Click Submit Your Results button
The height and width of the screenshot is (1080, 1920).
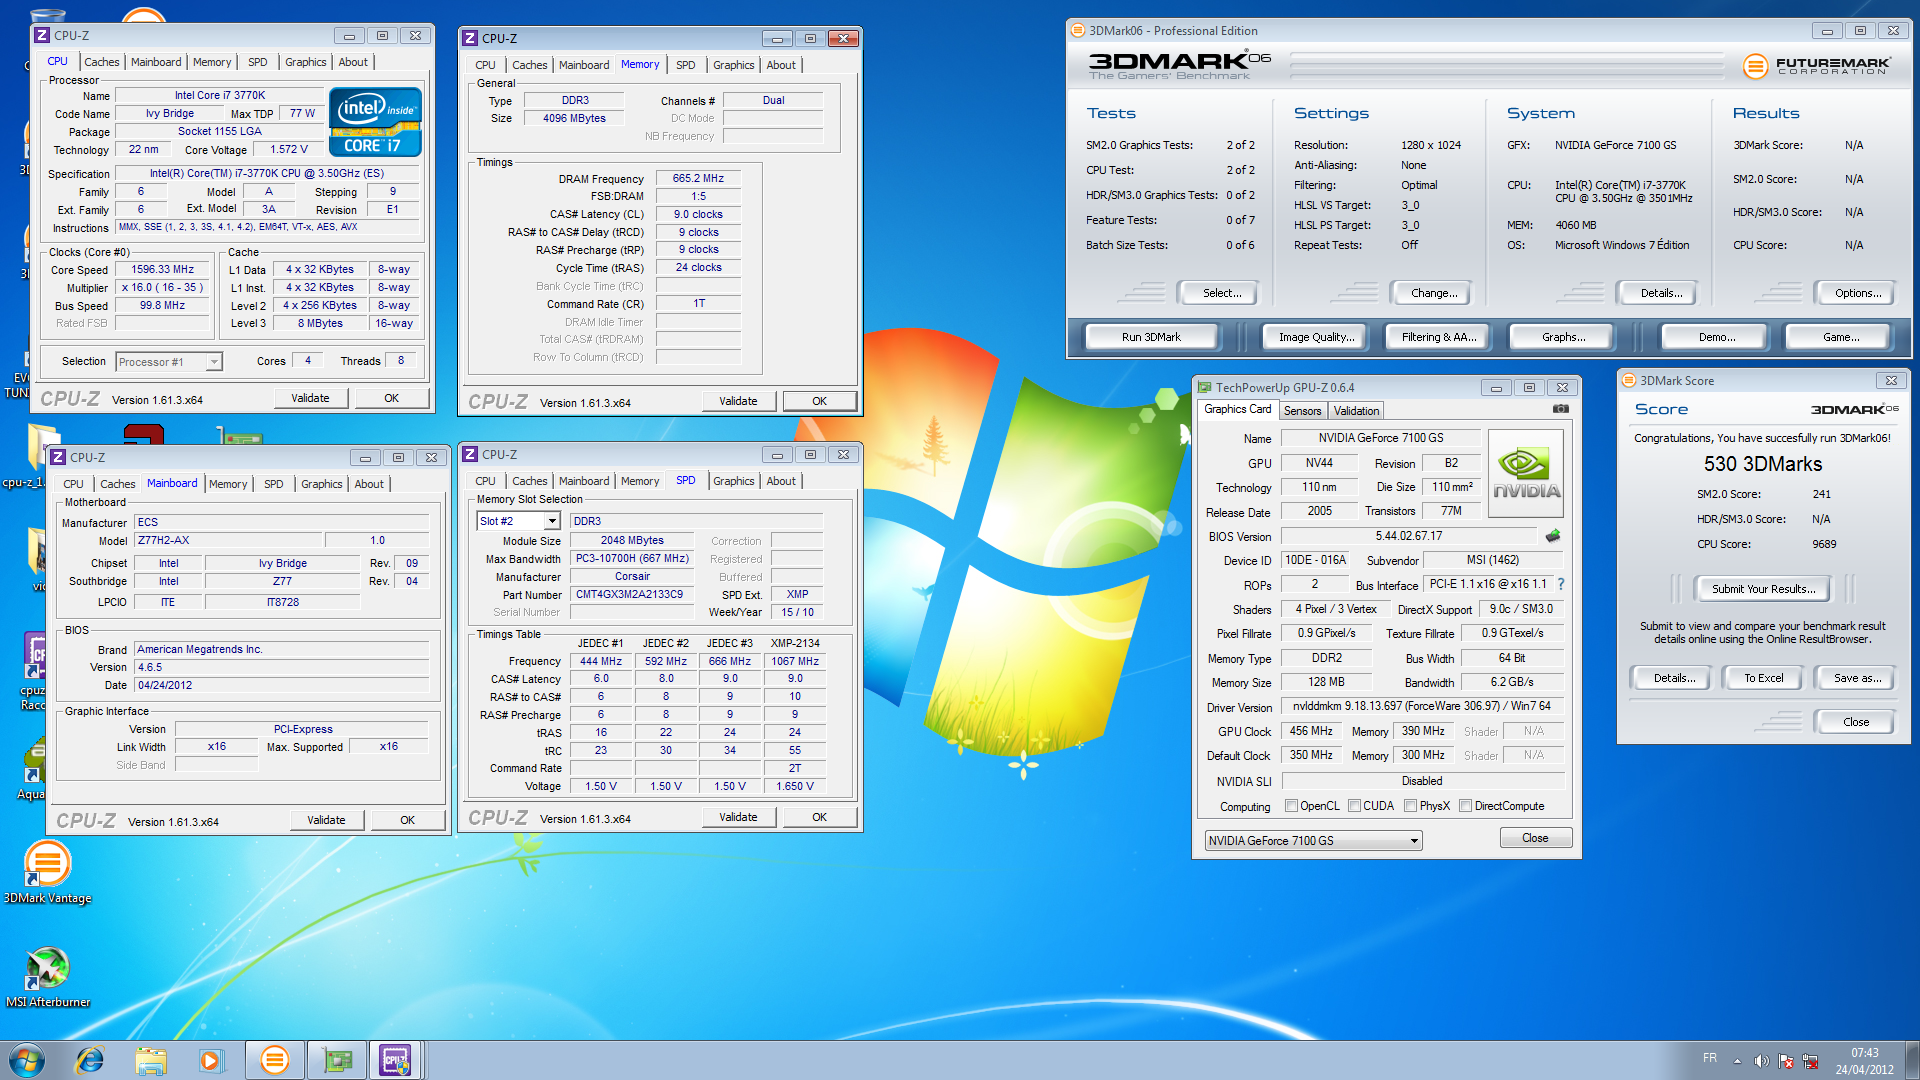pos(1763,589)
